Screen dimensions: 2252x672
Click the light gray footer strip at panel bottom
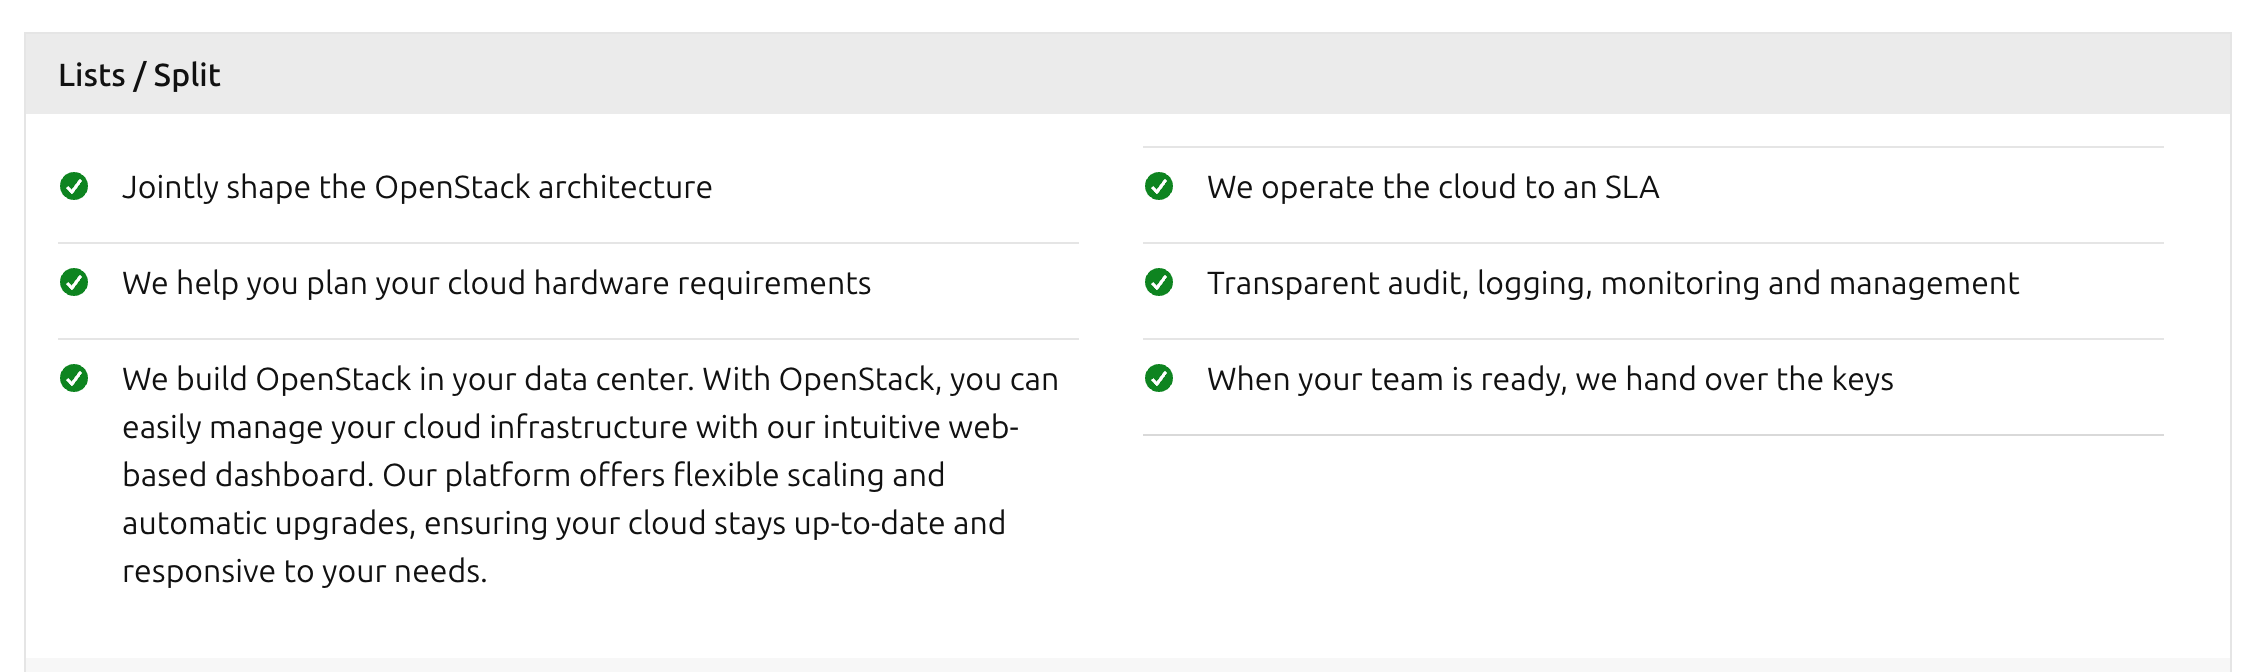(1126, 664)
